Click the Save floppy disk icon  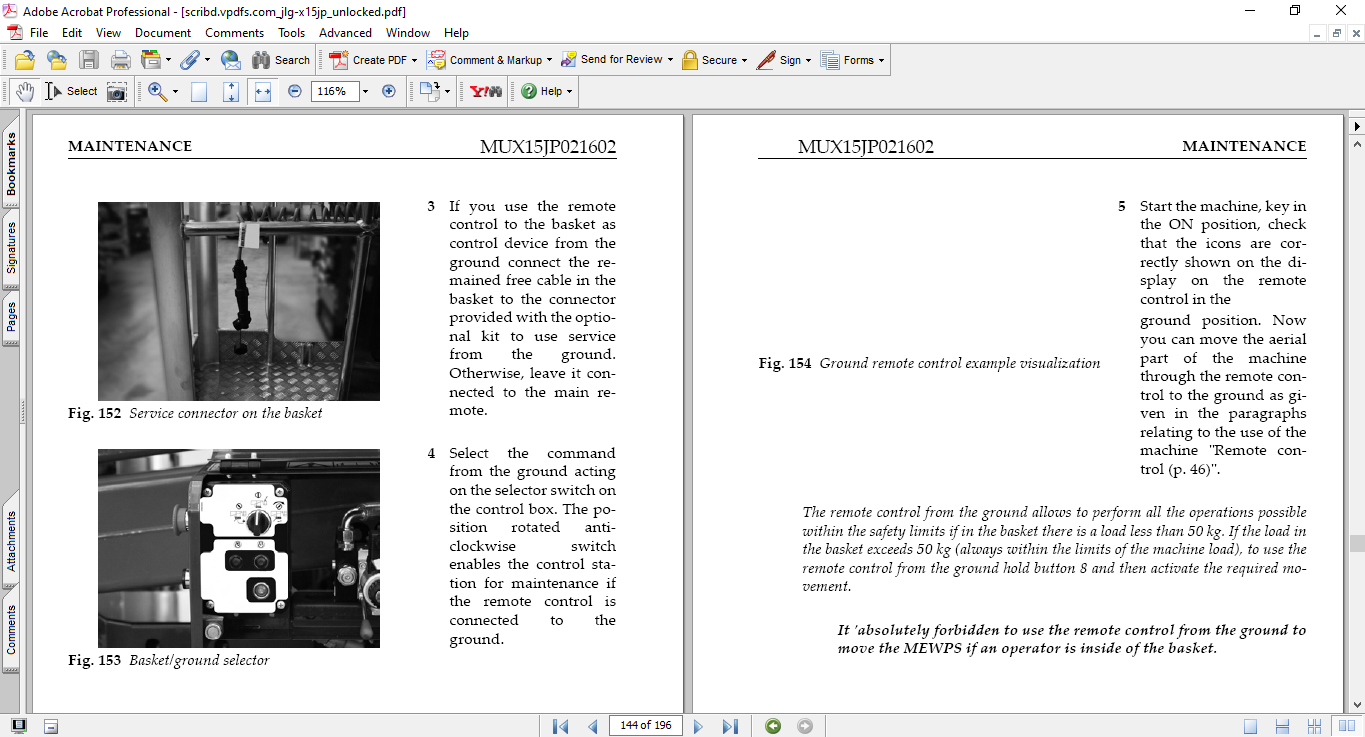[x=89, y=60]
